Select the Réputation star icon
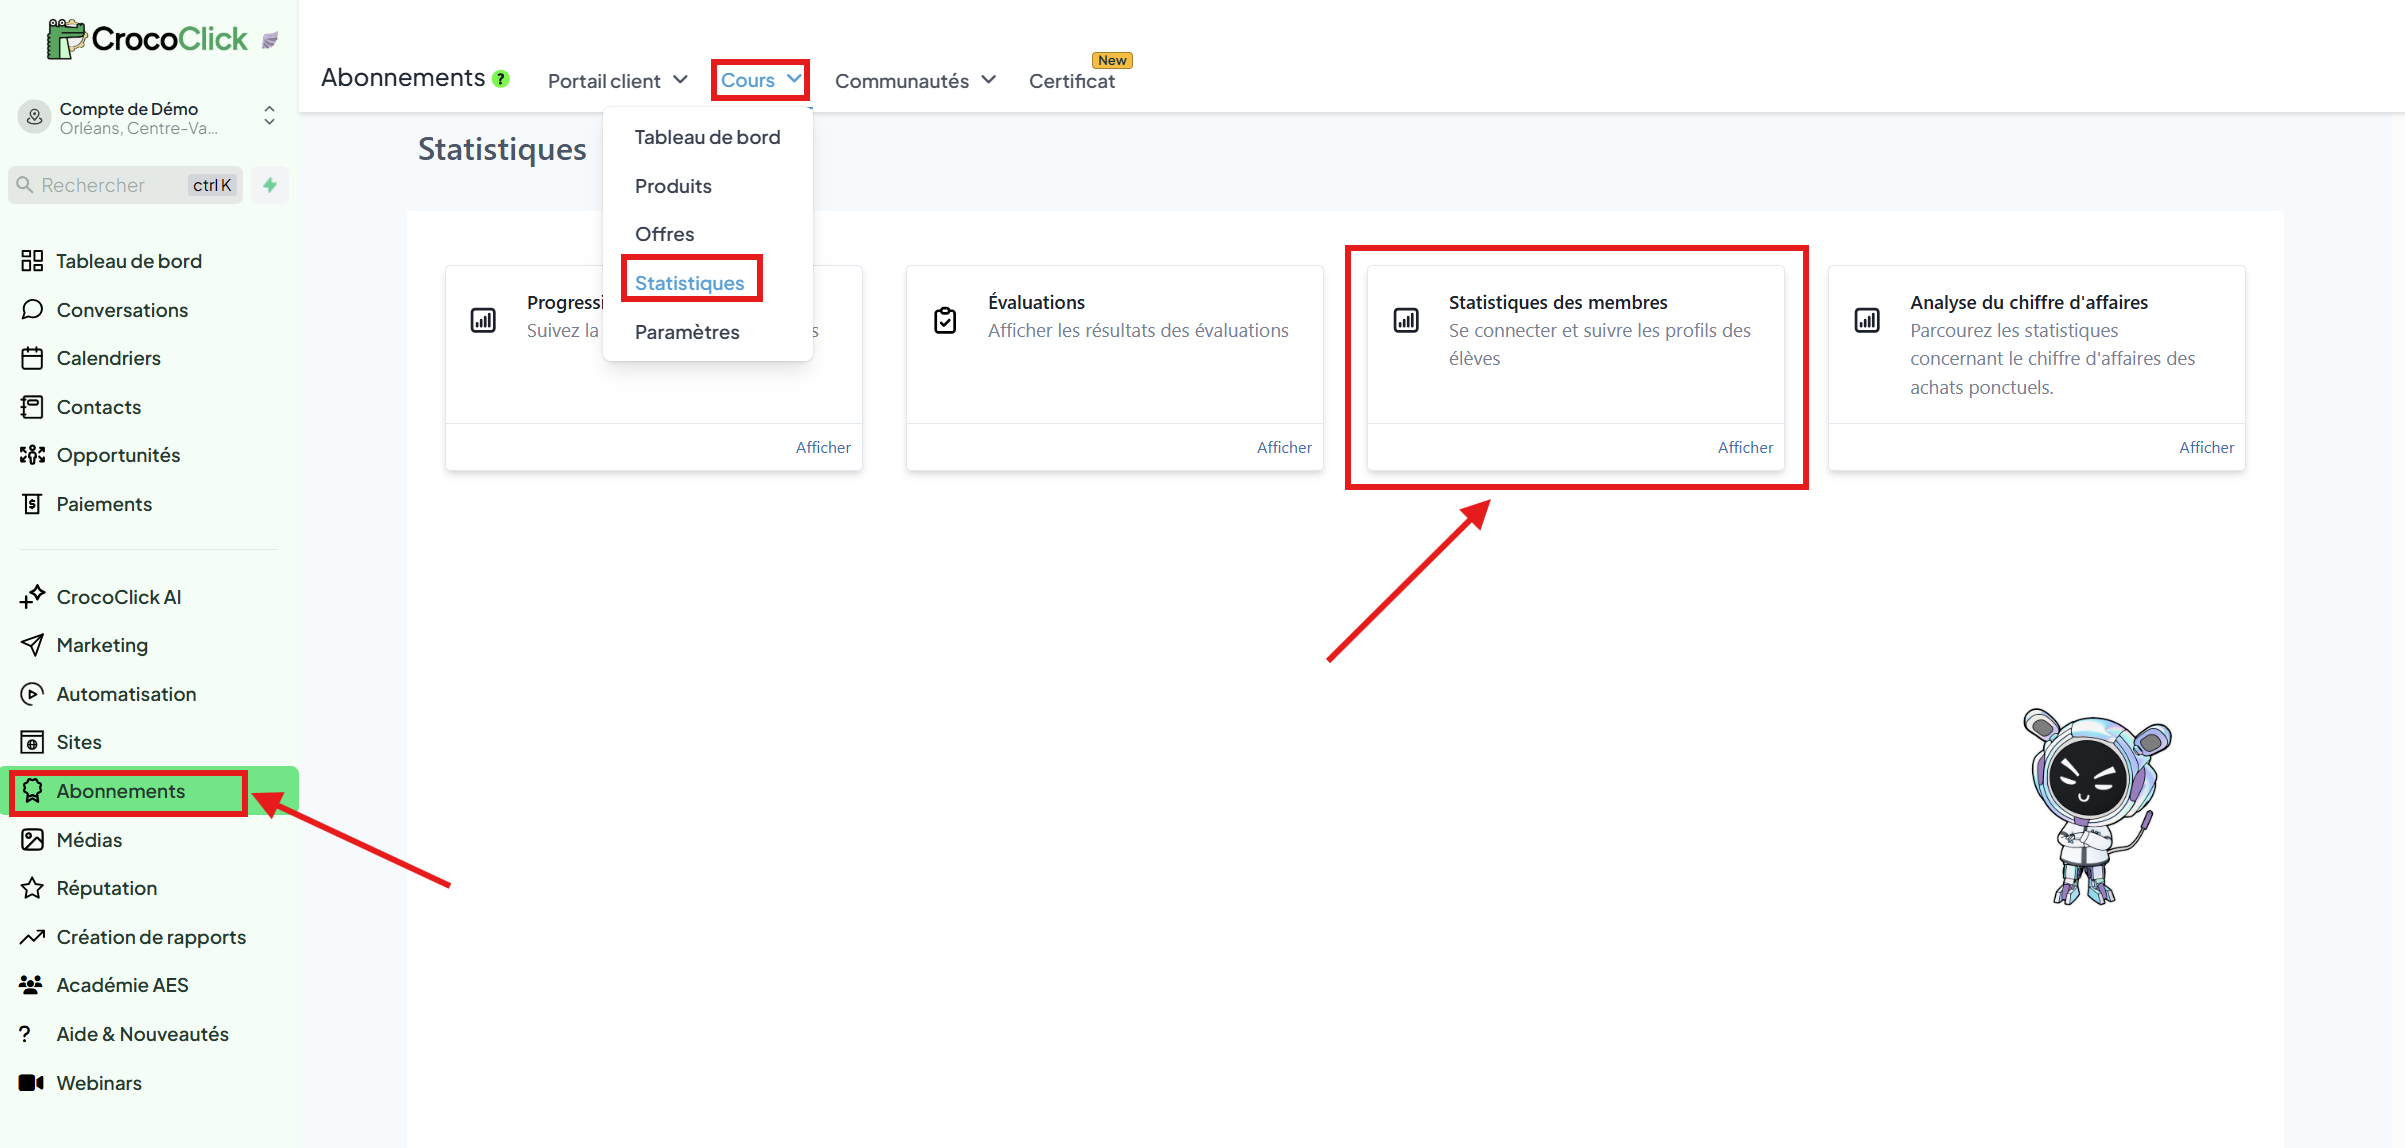This screenshot has height=1148, width=2405. [32, 888]
